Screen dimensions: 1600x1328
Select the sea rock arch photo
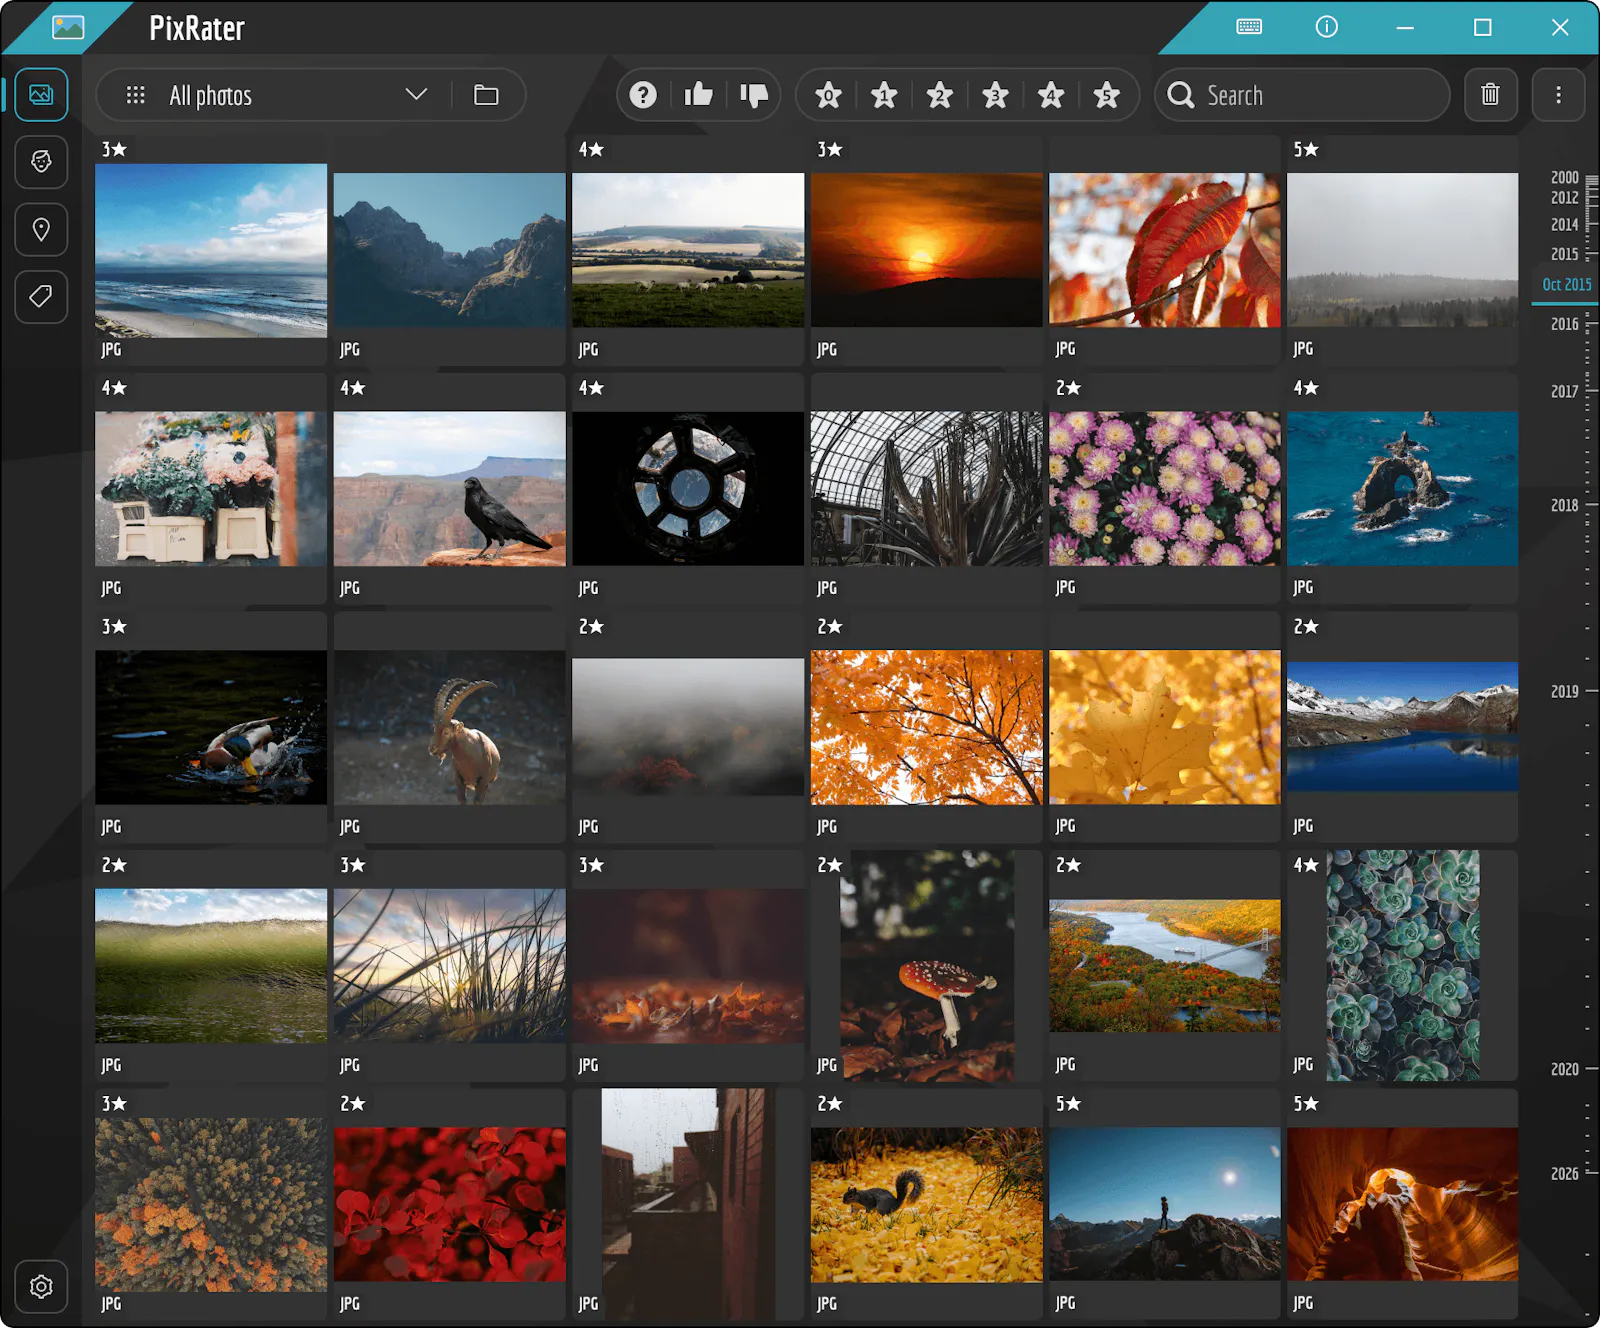tap(1403, 489)
